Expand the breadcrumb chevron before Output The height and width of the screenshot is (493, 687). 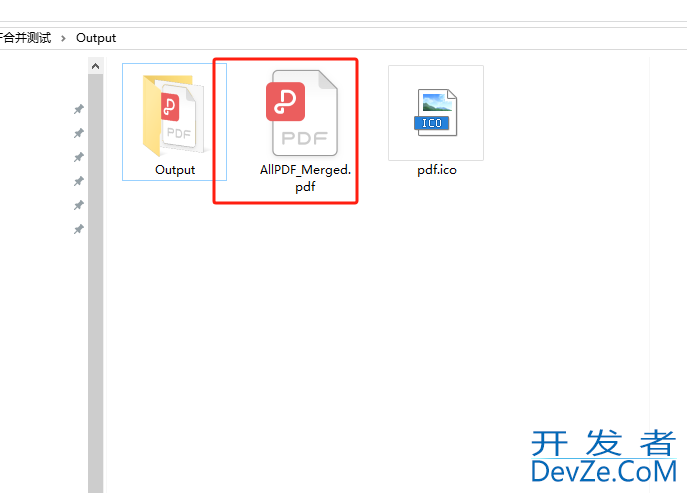(x=64, y=38)
